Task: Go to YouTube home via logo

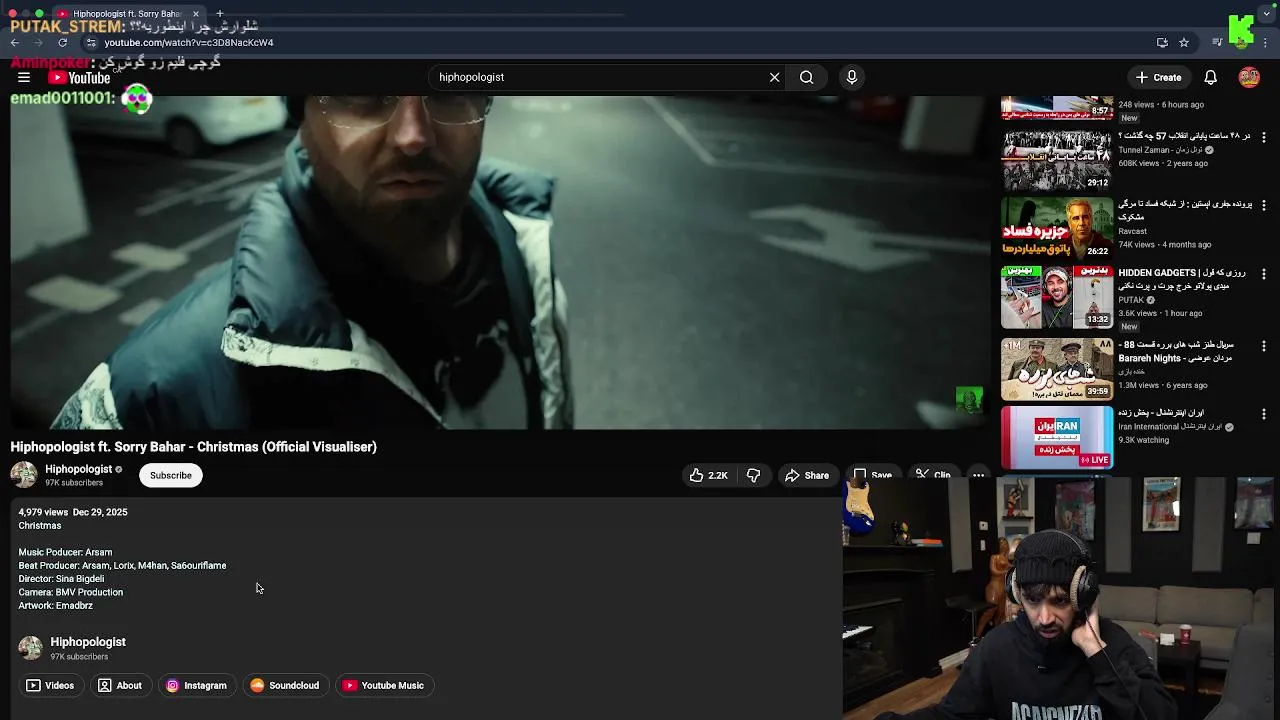Action: click(79, 78)
